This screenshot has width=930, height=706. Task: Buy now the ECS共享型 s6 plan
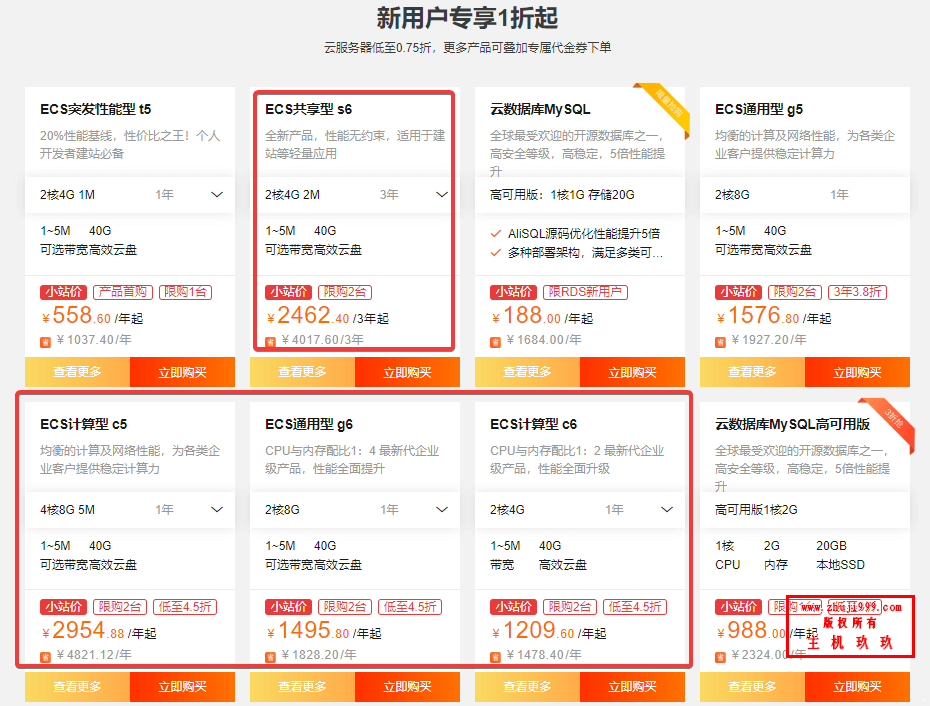point(407,372)
